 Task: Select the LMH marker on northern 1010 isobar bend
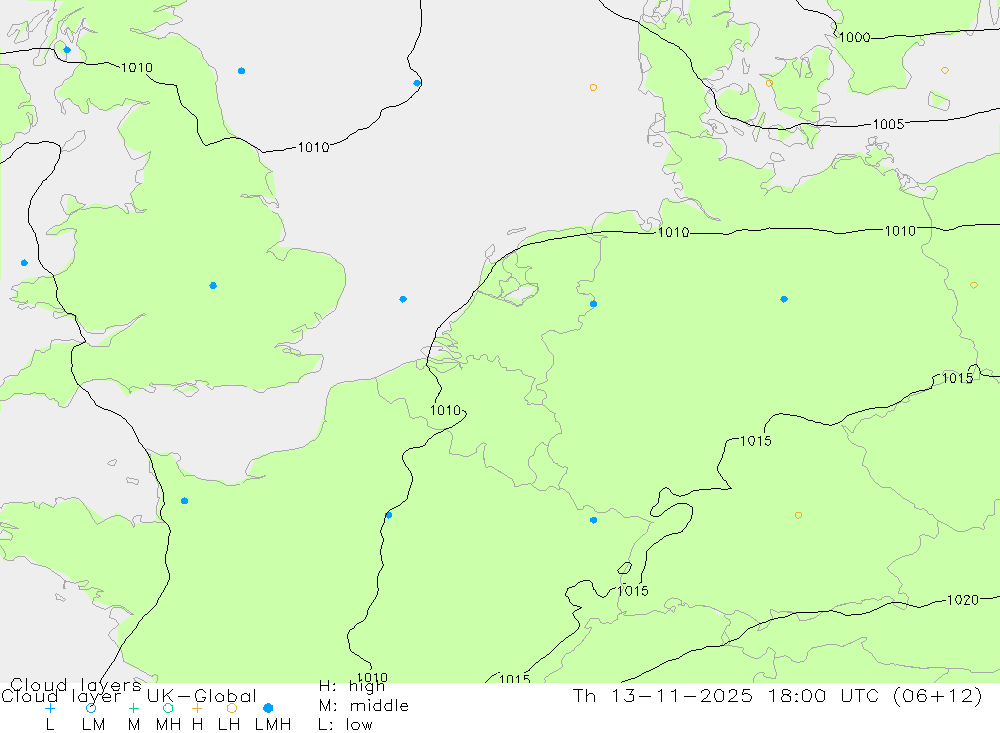(x=417, y=83)
